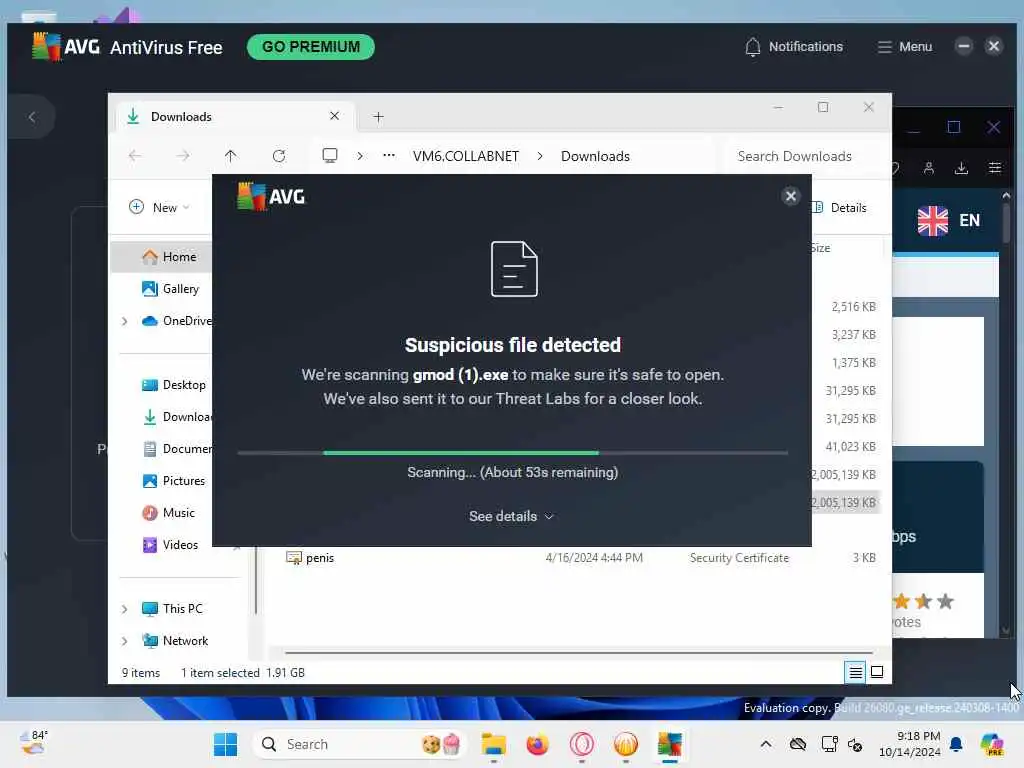1024x768 pixels.
Task: Open Downloads quick access folder
Action: [x=177, y=417]
